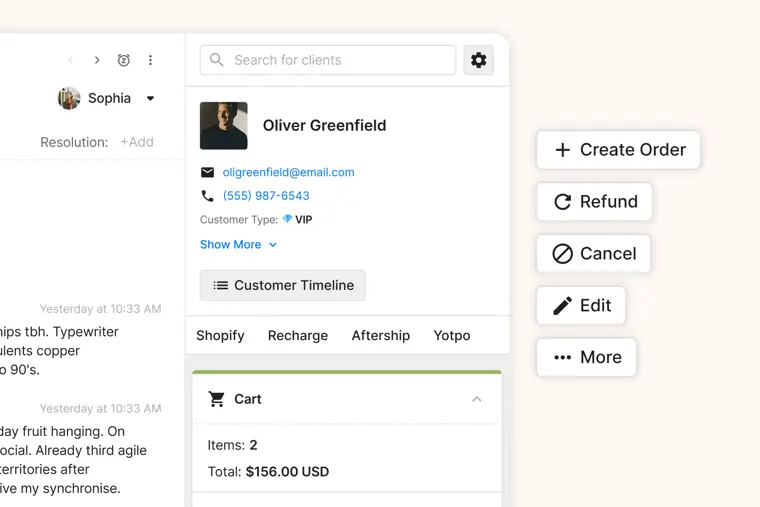Click the Oliver Greenfield name

coord(324,126)
